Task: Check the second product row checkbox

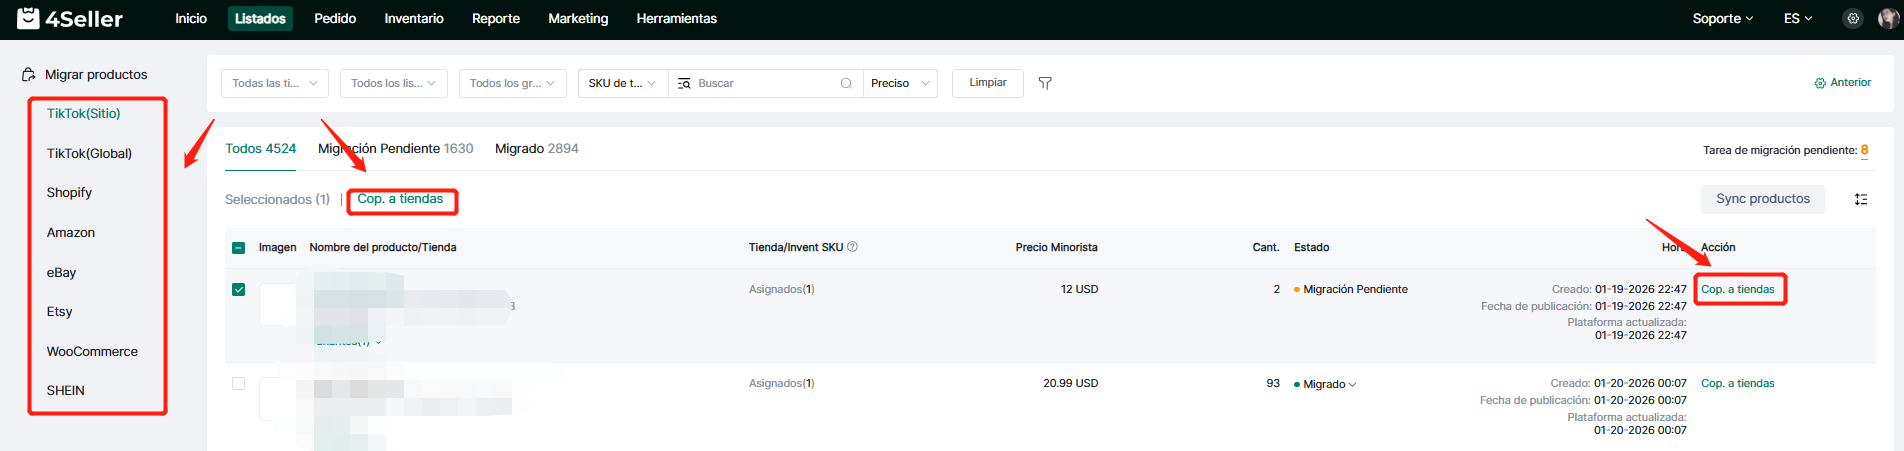Action: click(239, 384)
